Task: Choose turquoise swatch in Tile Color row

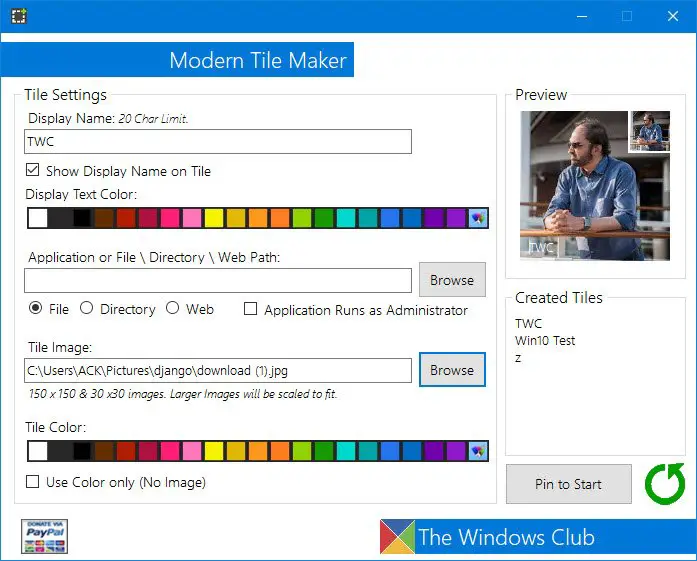Action: click(x=346, y=452)
